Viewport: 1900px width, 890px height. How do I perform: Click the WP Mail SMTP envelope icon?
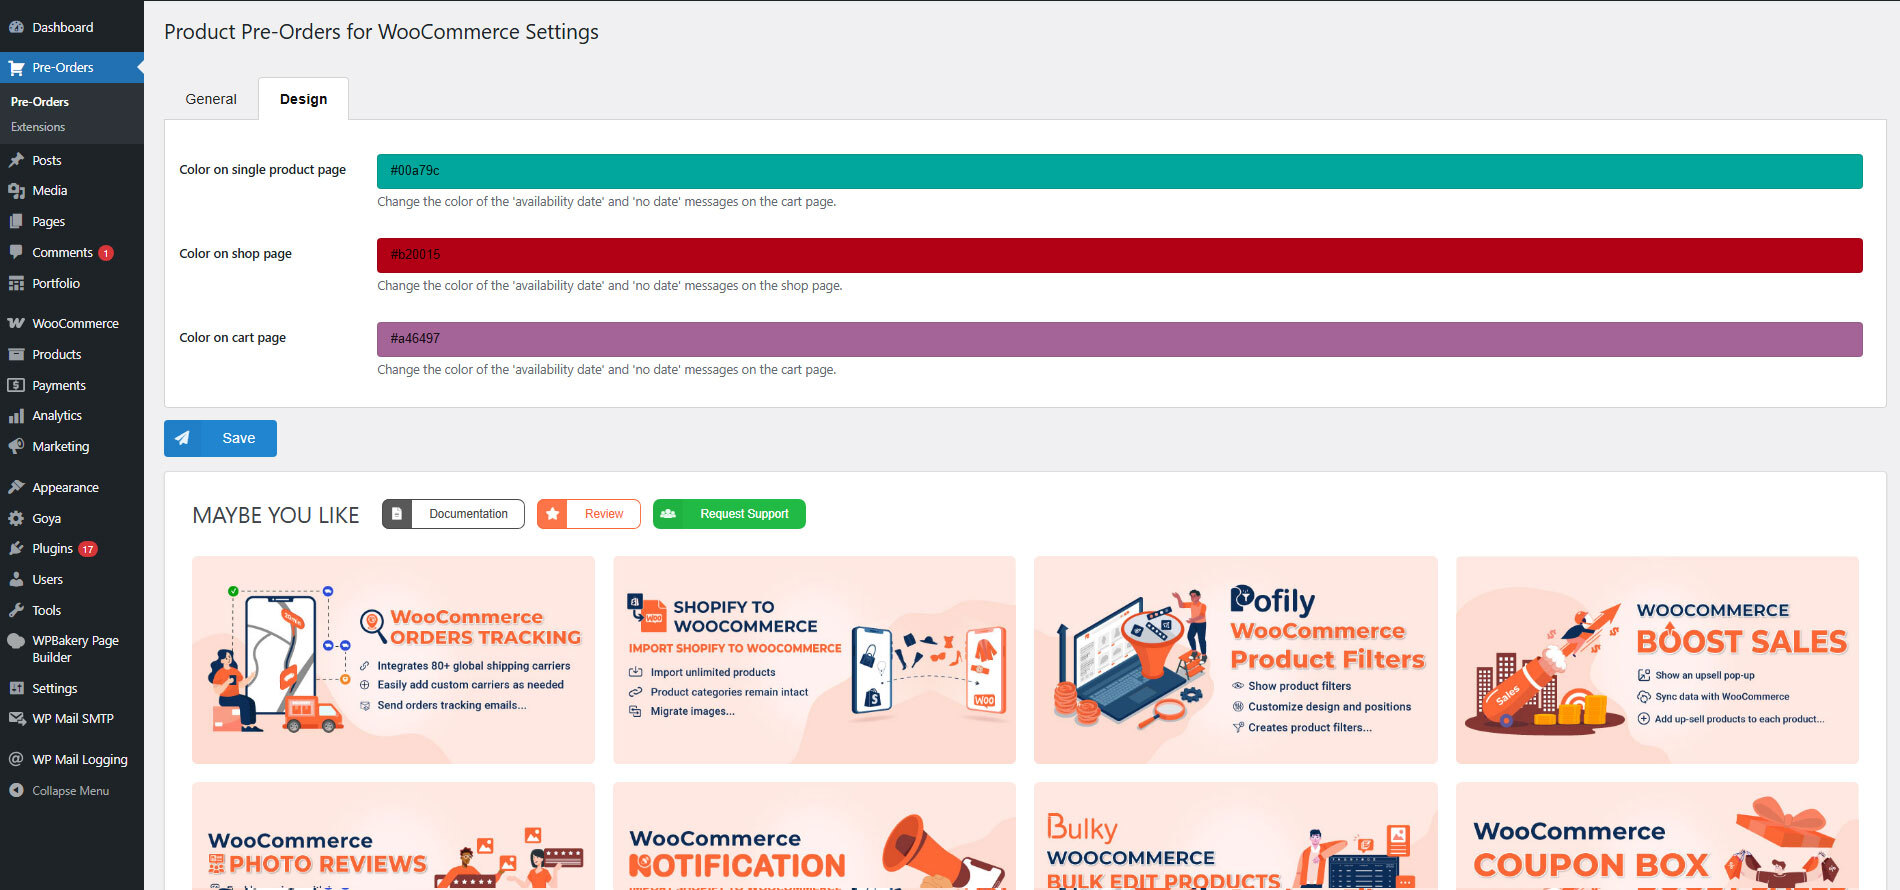[x=16, y=718]
